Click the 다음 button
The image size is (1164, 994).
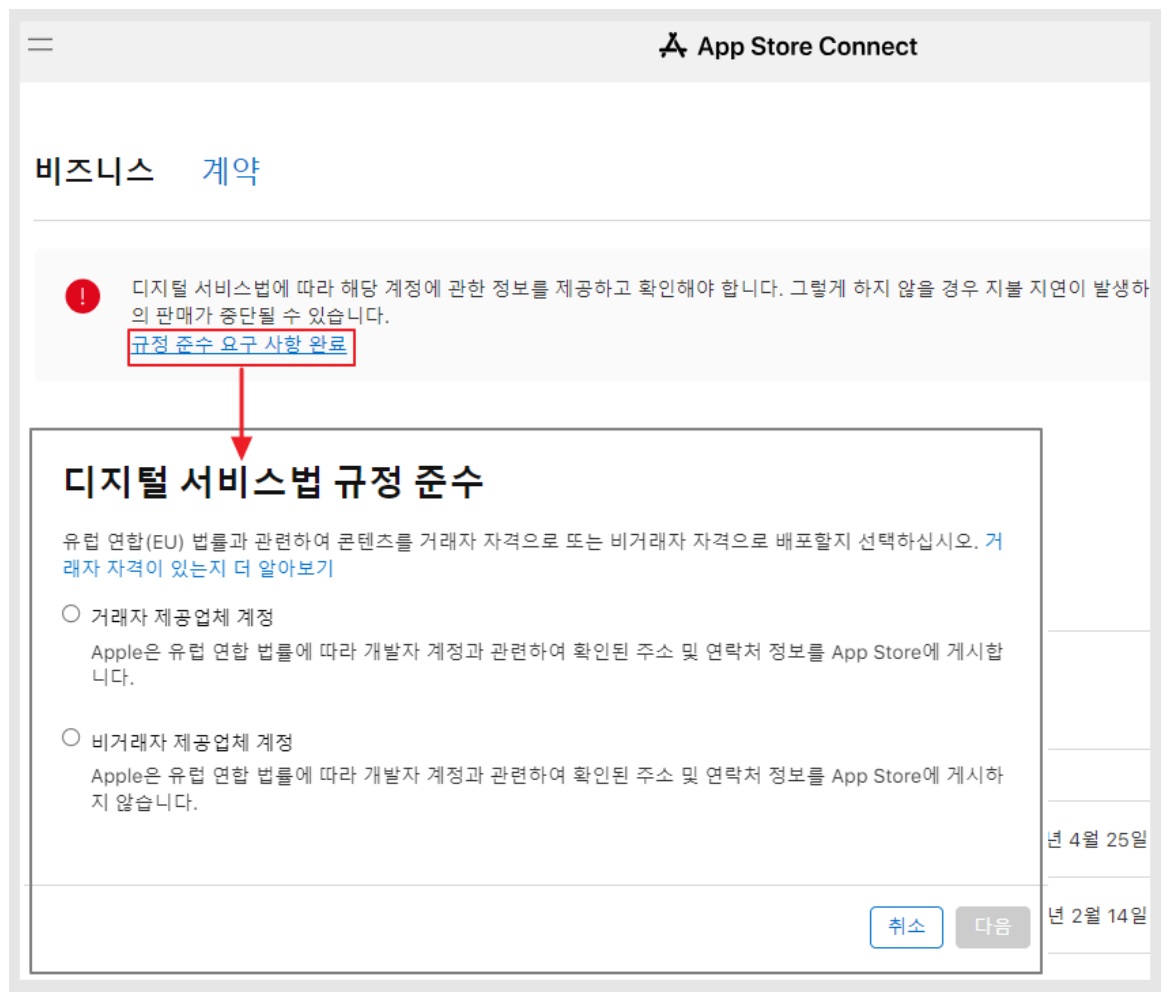[x=993, y=926]
